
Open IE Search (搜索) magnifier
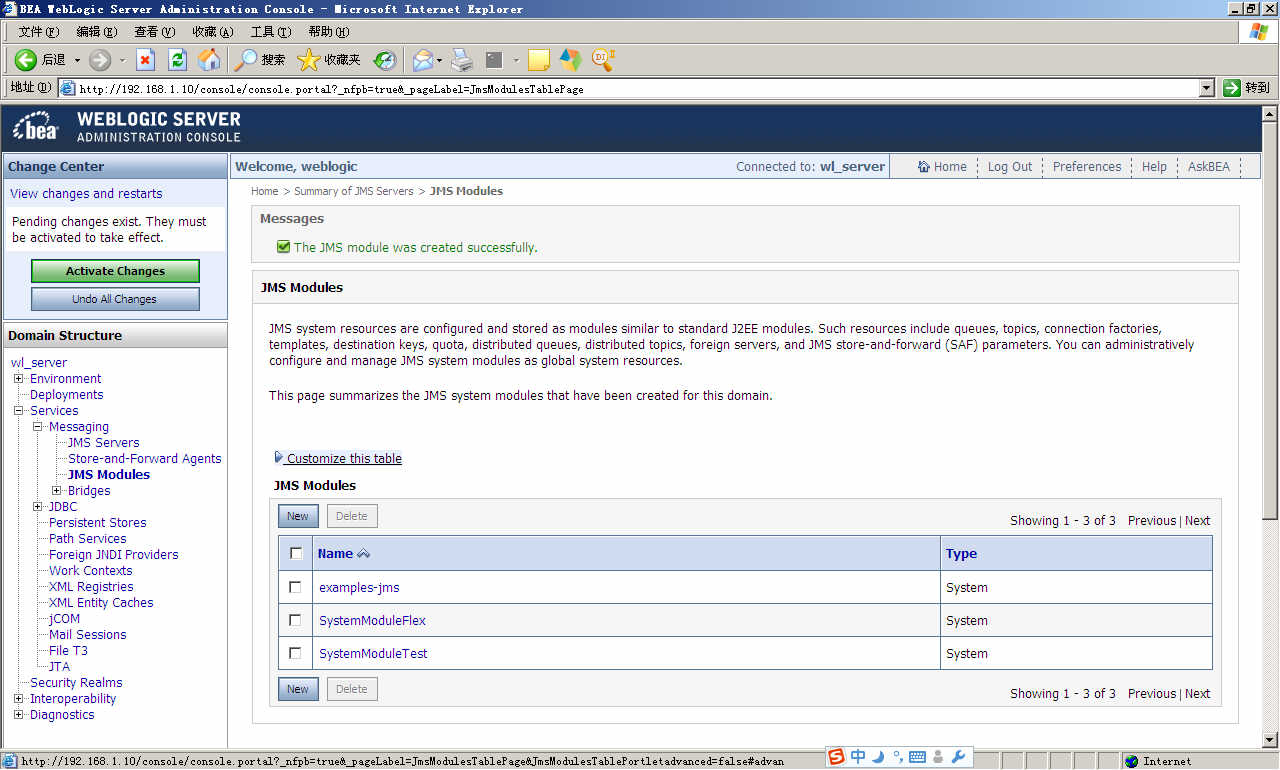(245, 60)
